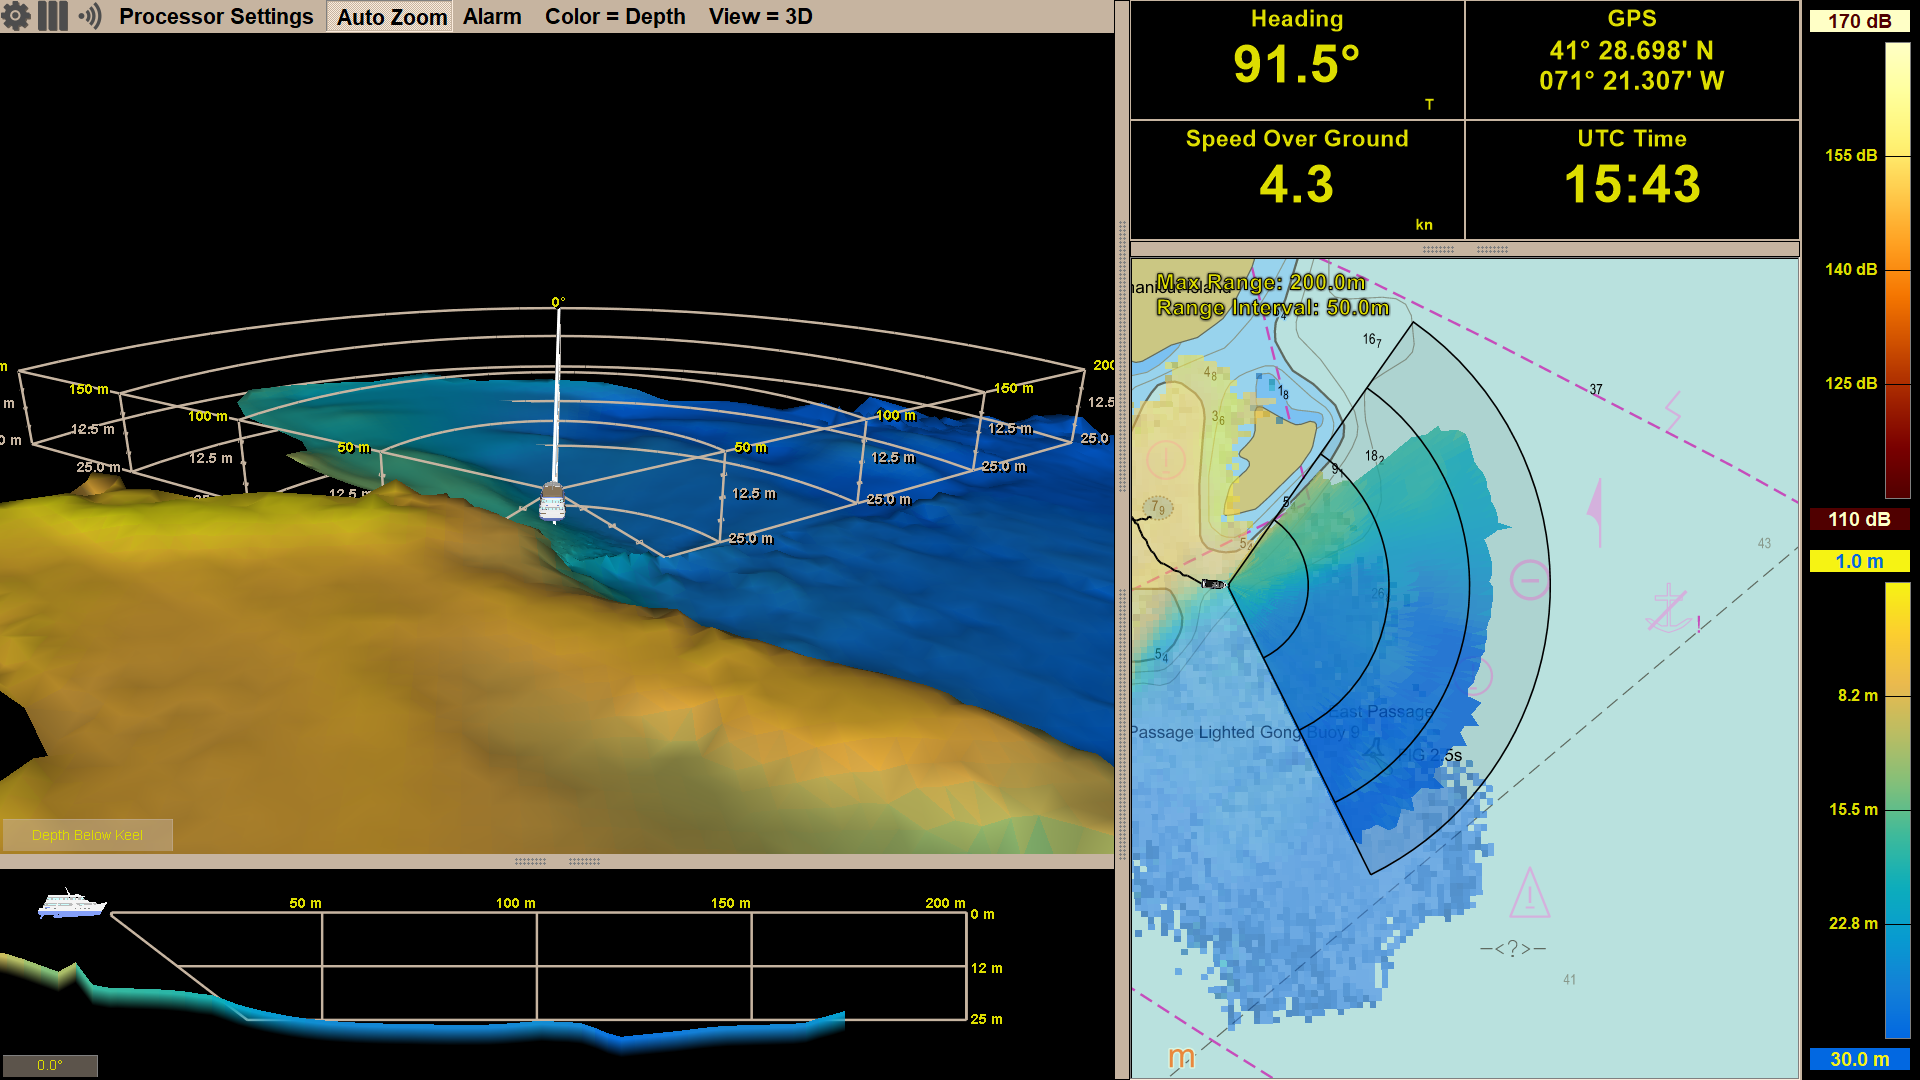This screenshot has height=1080, width=1920.
Task: Cycle the Color = Depth option
Action: click(x=614, y=16)
